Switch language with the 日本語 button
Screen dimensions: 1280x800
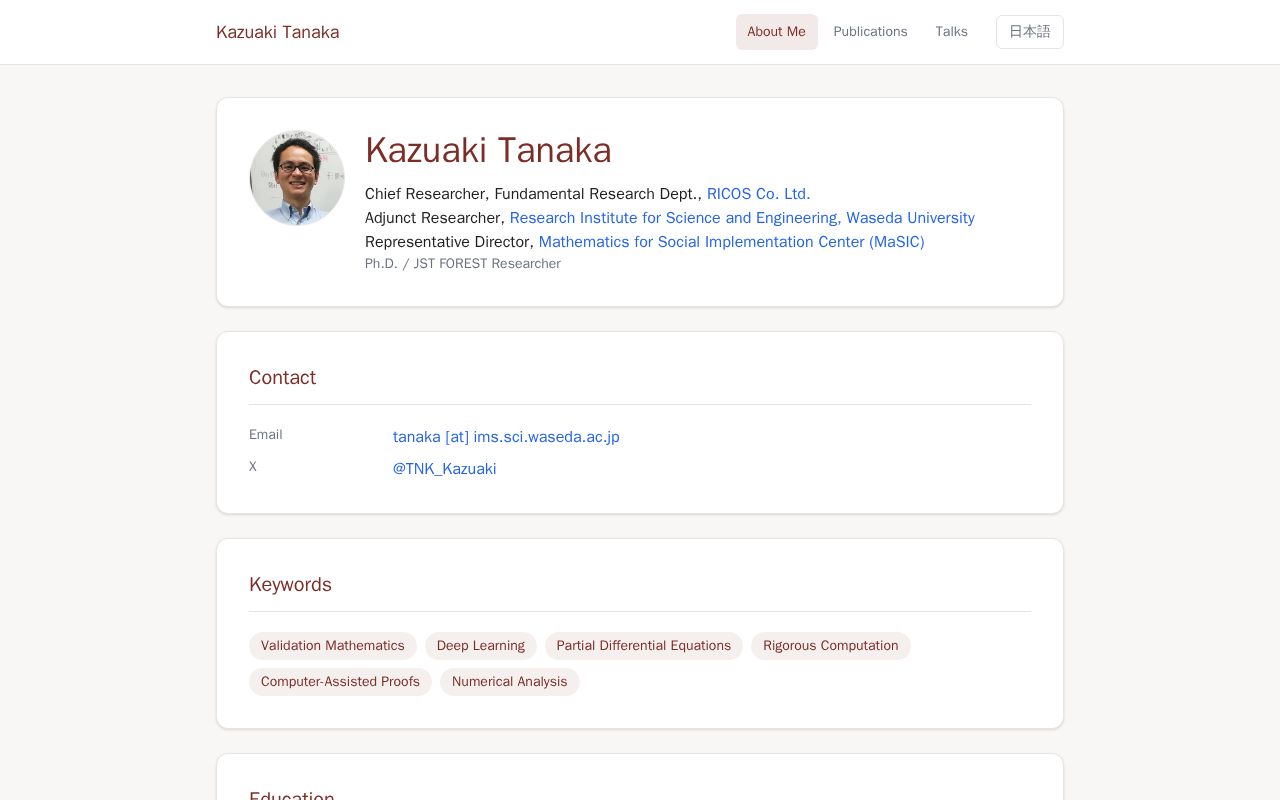click(1029, 32)
